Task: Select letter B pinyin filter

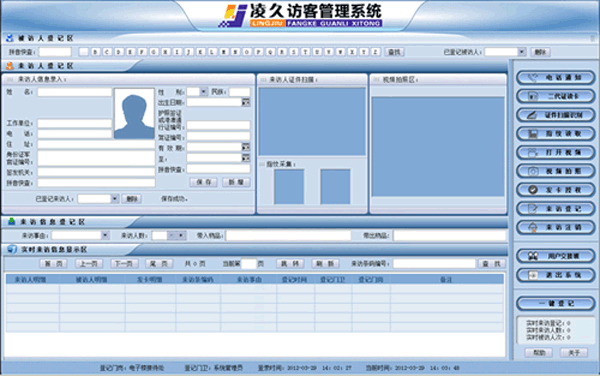Action: coord(95,52)
